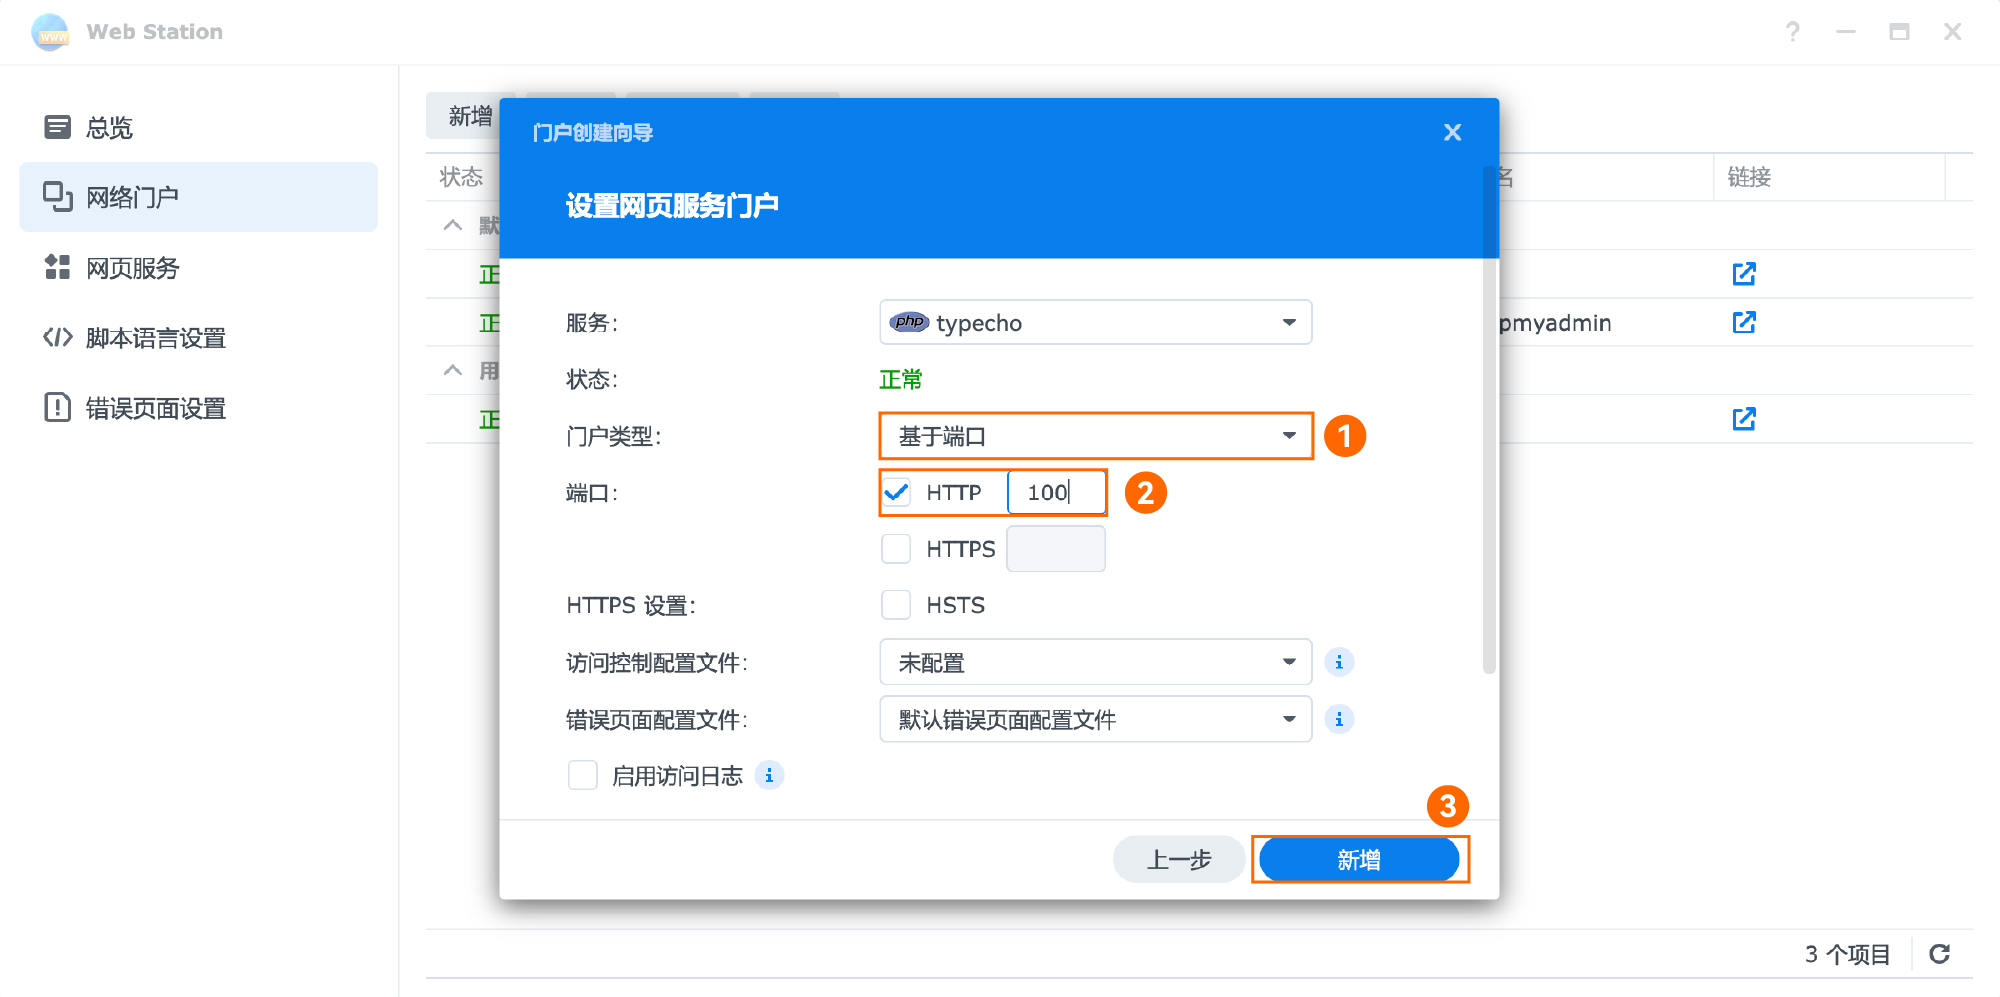Viewport: 2000px width, 997px height.
Task: Enable the HSTS checkbox
Action: [896, 605]
